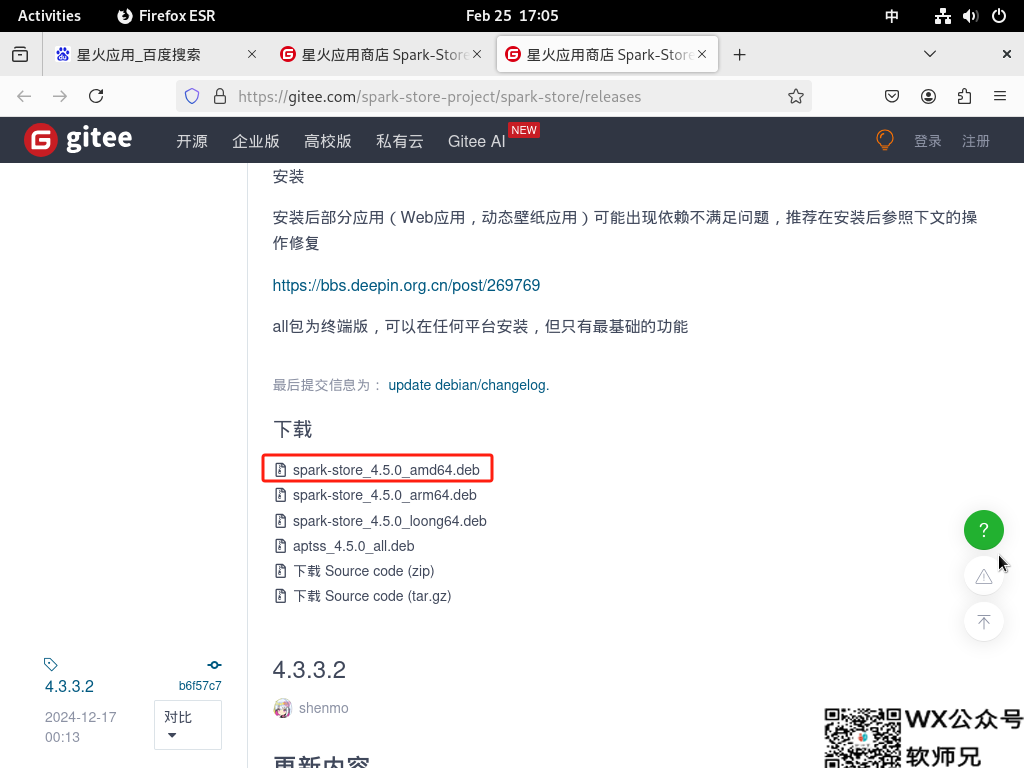Show site security padlock info

coord(220,97)
